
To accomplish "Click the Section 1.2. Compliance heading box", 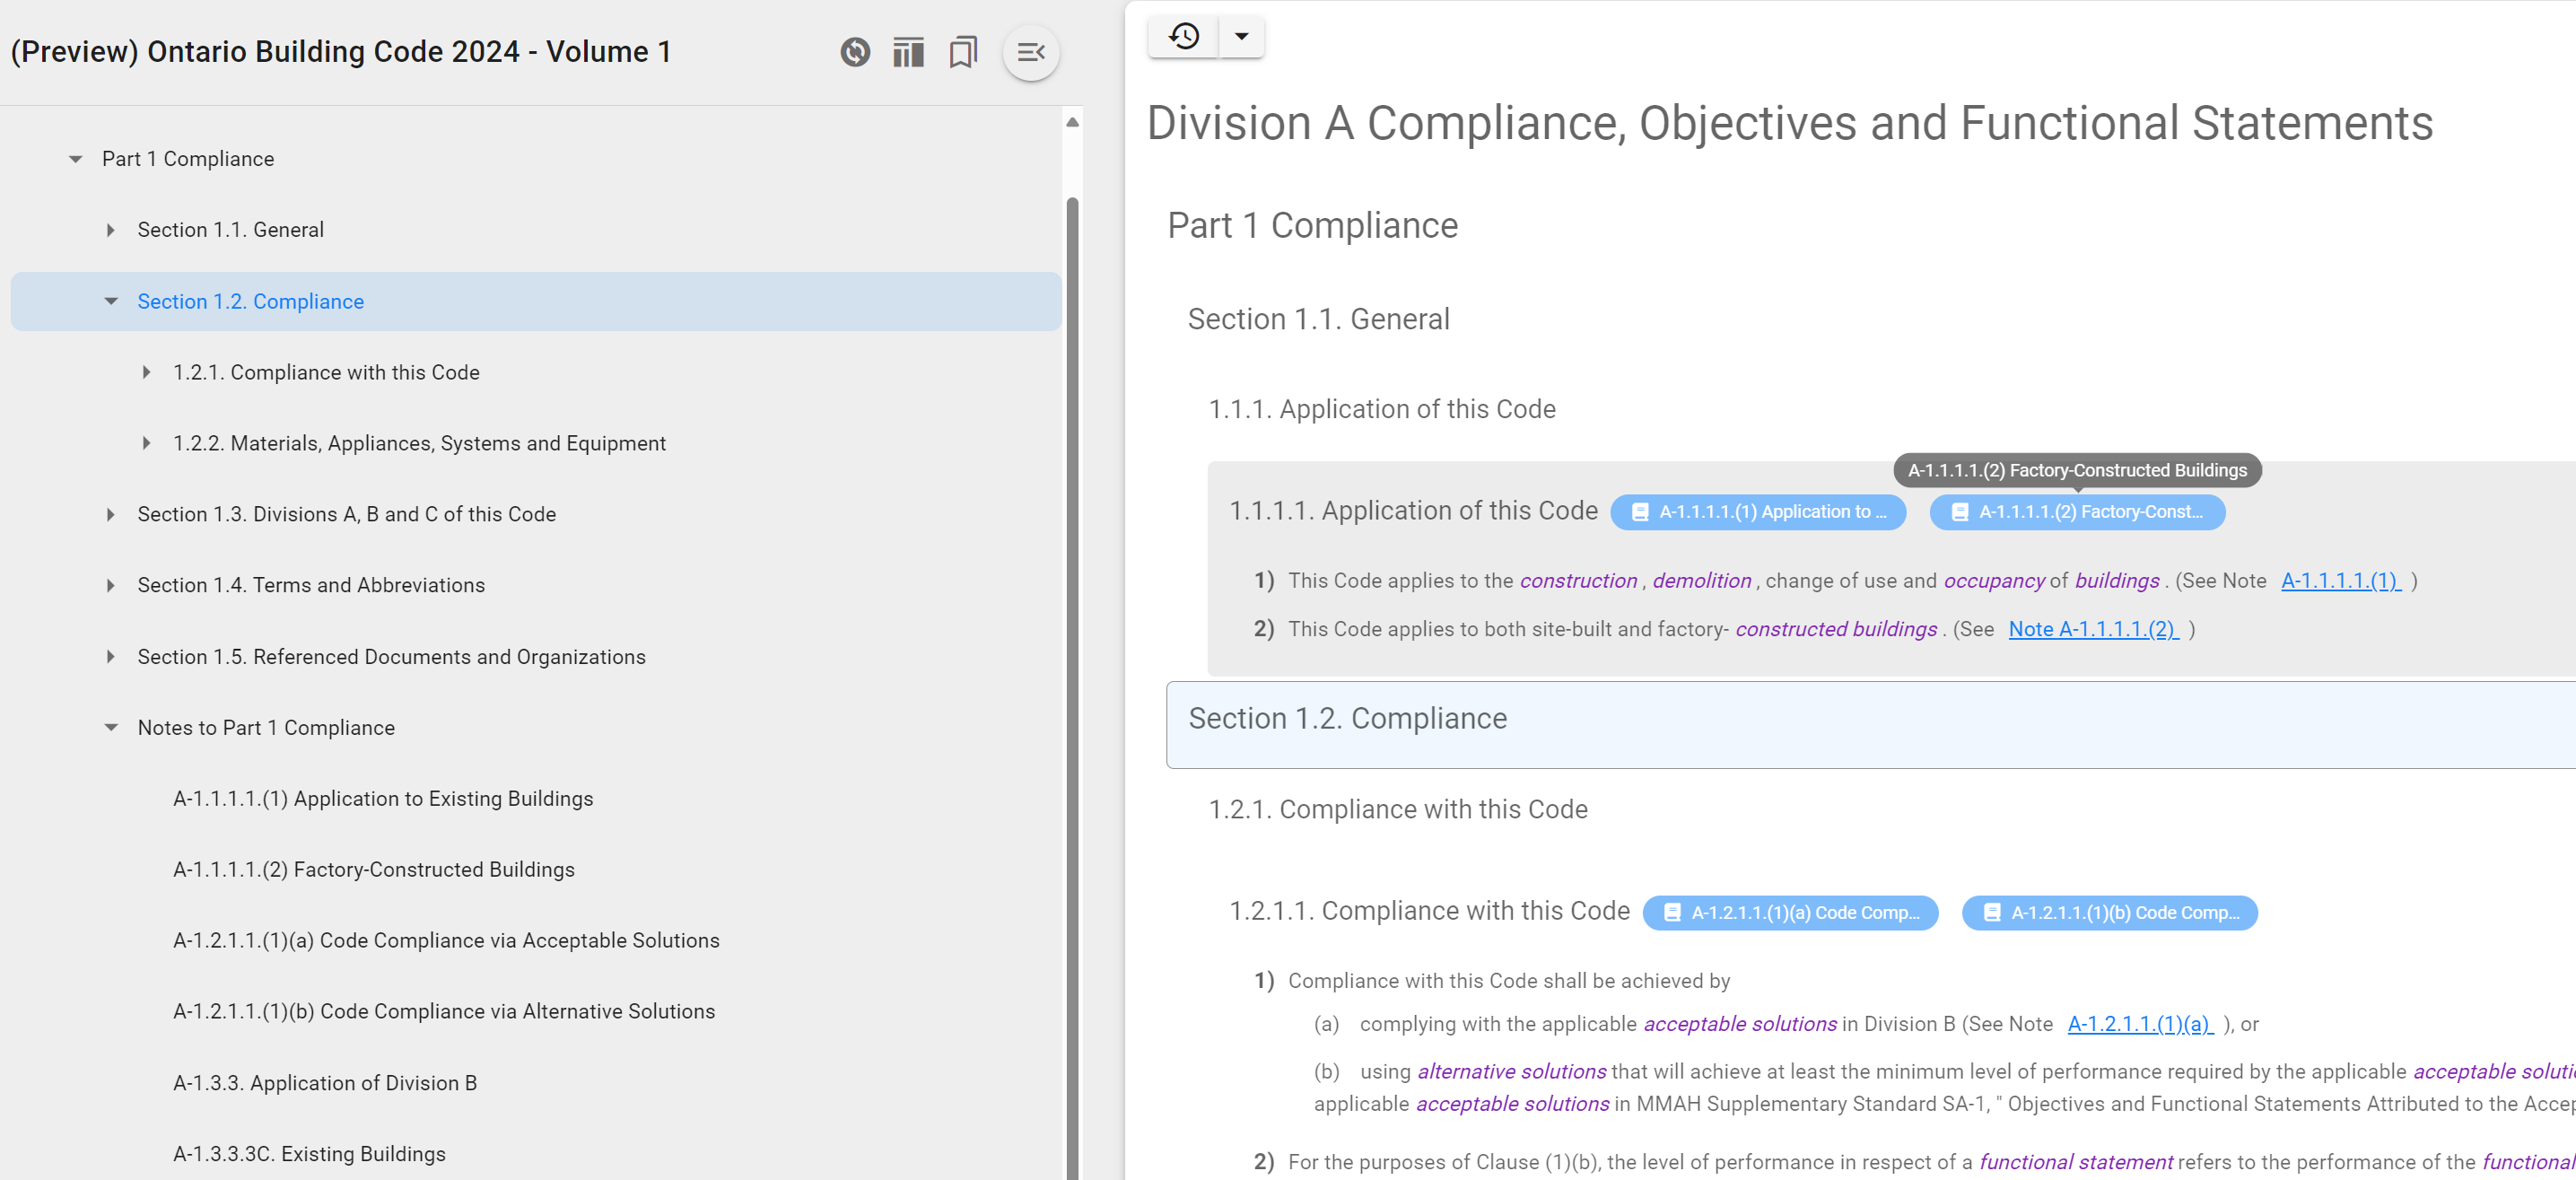I will 1870,725.
